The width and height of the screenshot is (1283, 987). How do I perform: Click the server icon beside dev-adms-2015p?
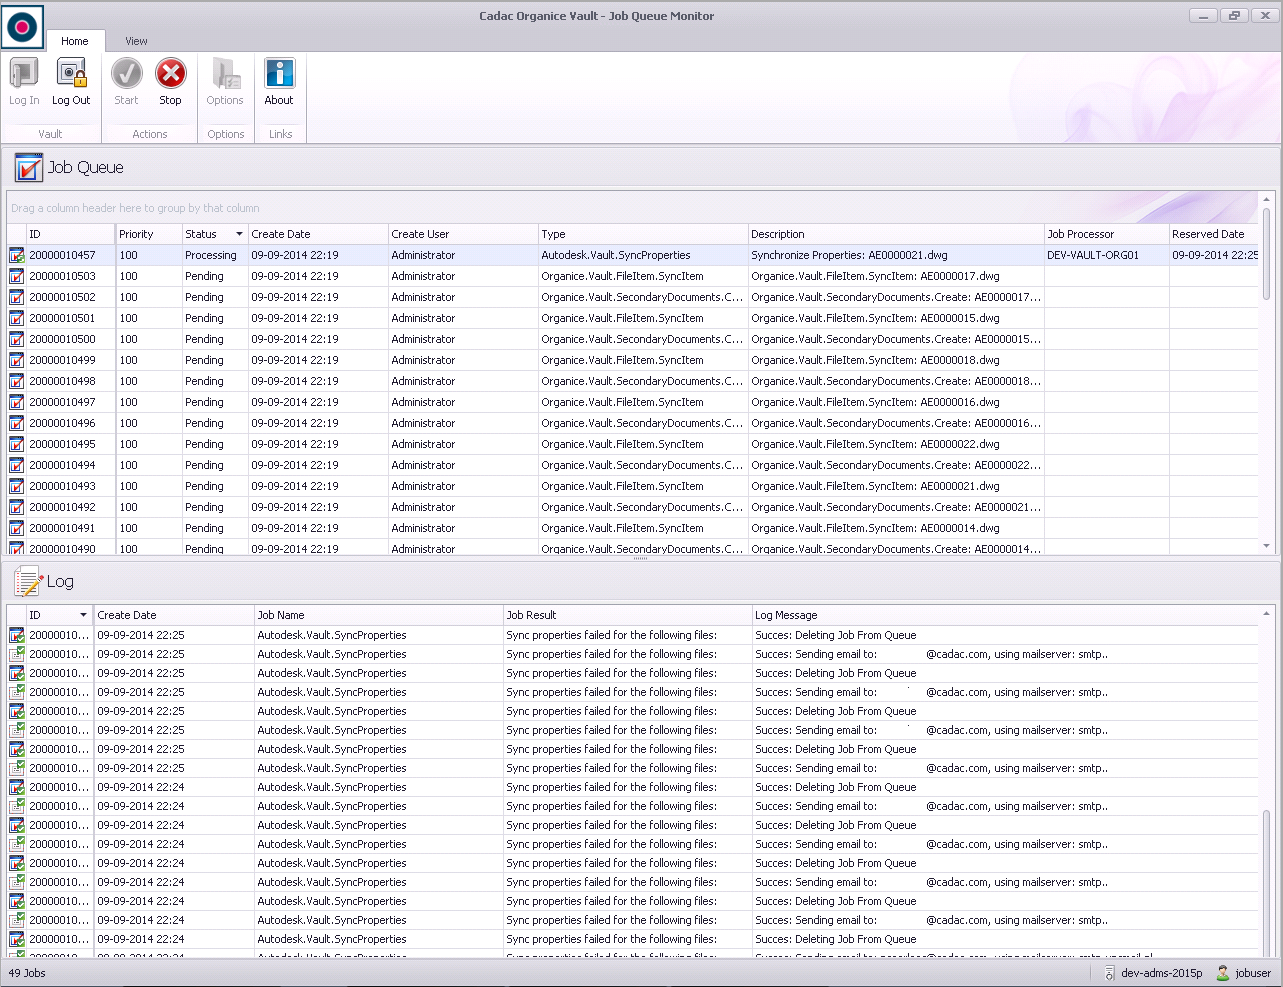point(1109,973)
